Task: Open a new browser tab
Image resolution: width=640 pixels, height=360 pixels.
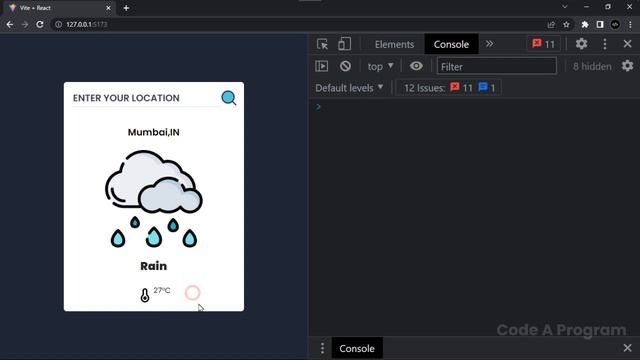Action: [126, 8]
